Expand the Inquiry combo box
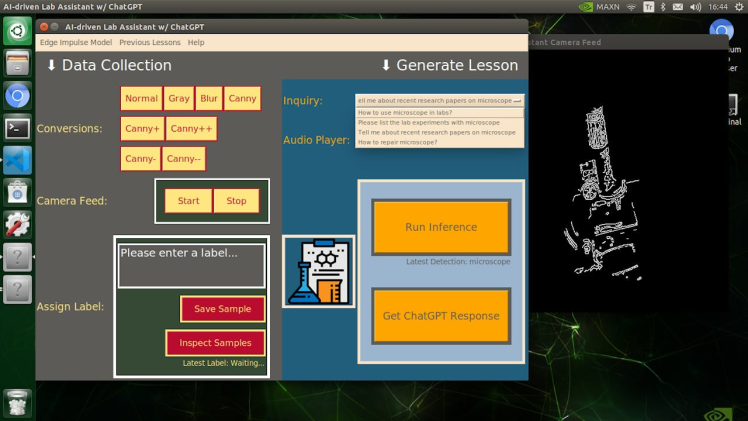Viewport: 748px width, 421px height. pos(439,101)
